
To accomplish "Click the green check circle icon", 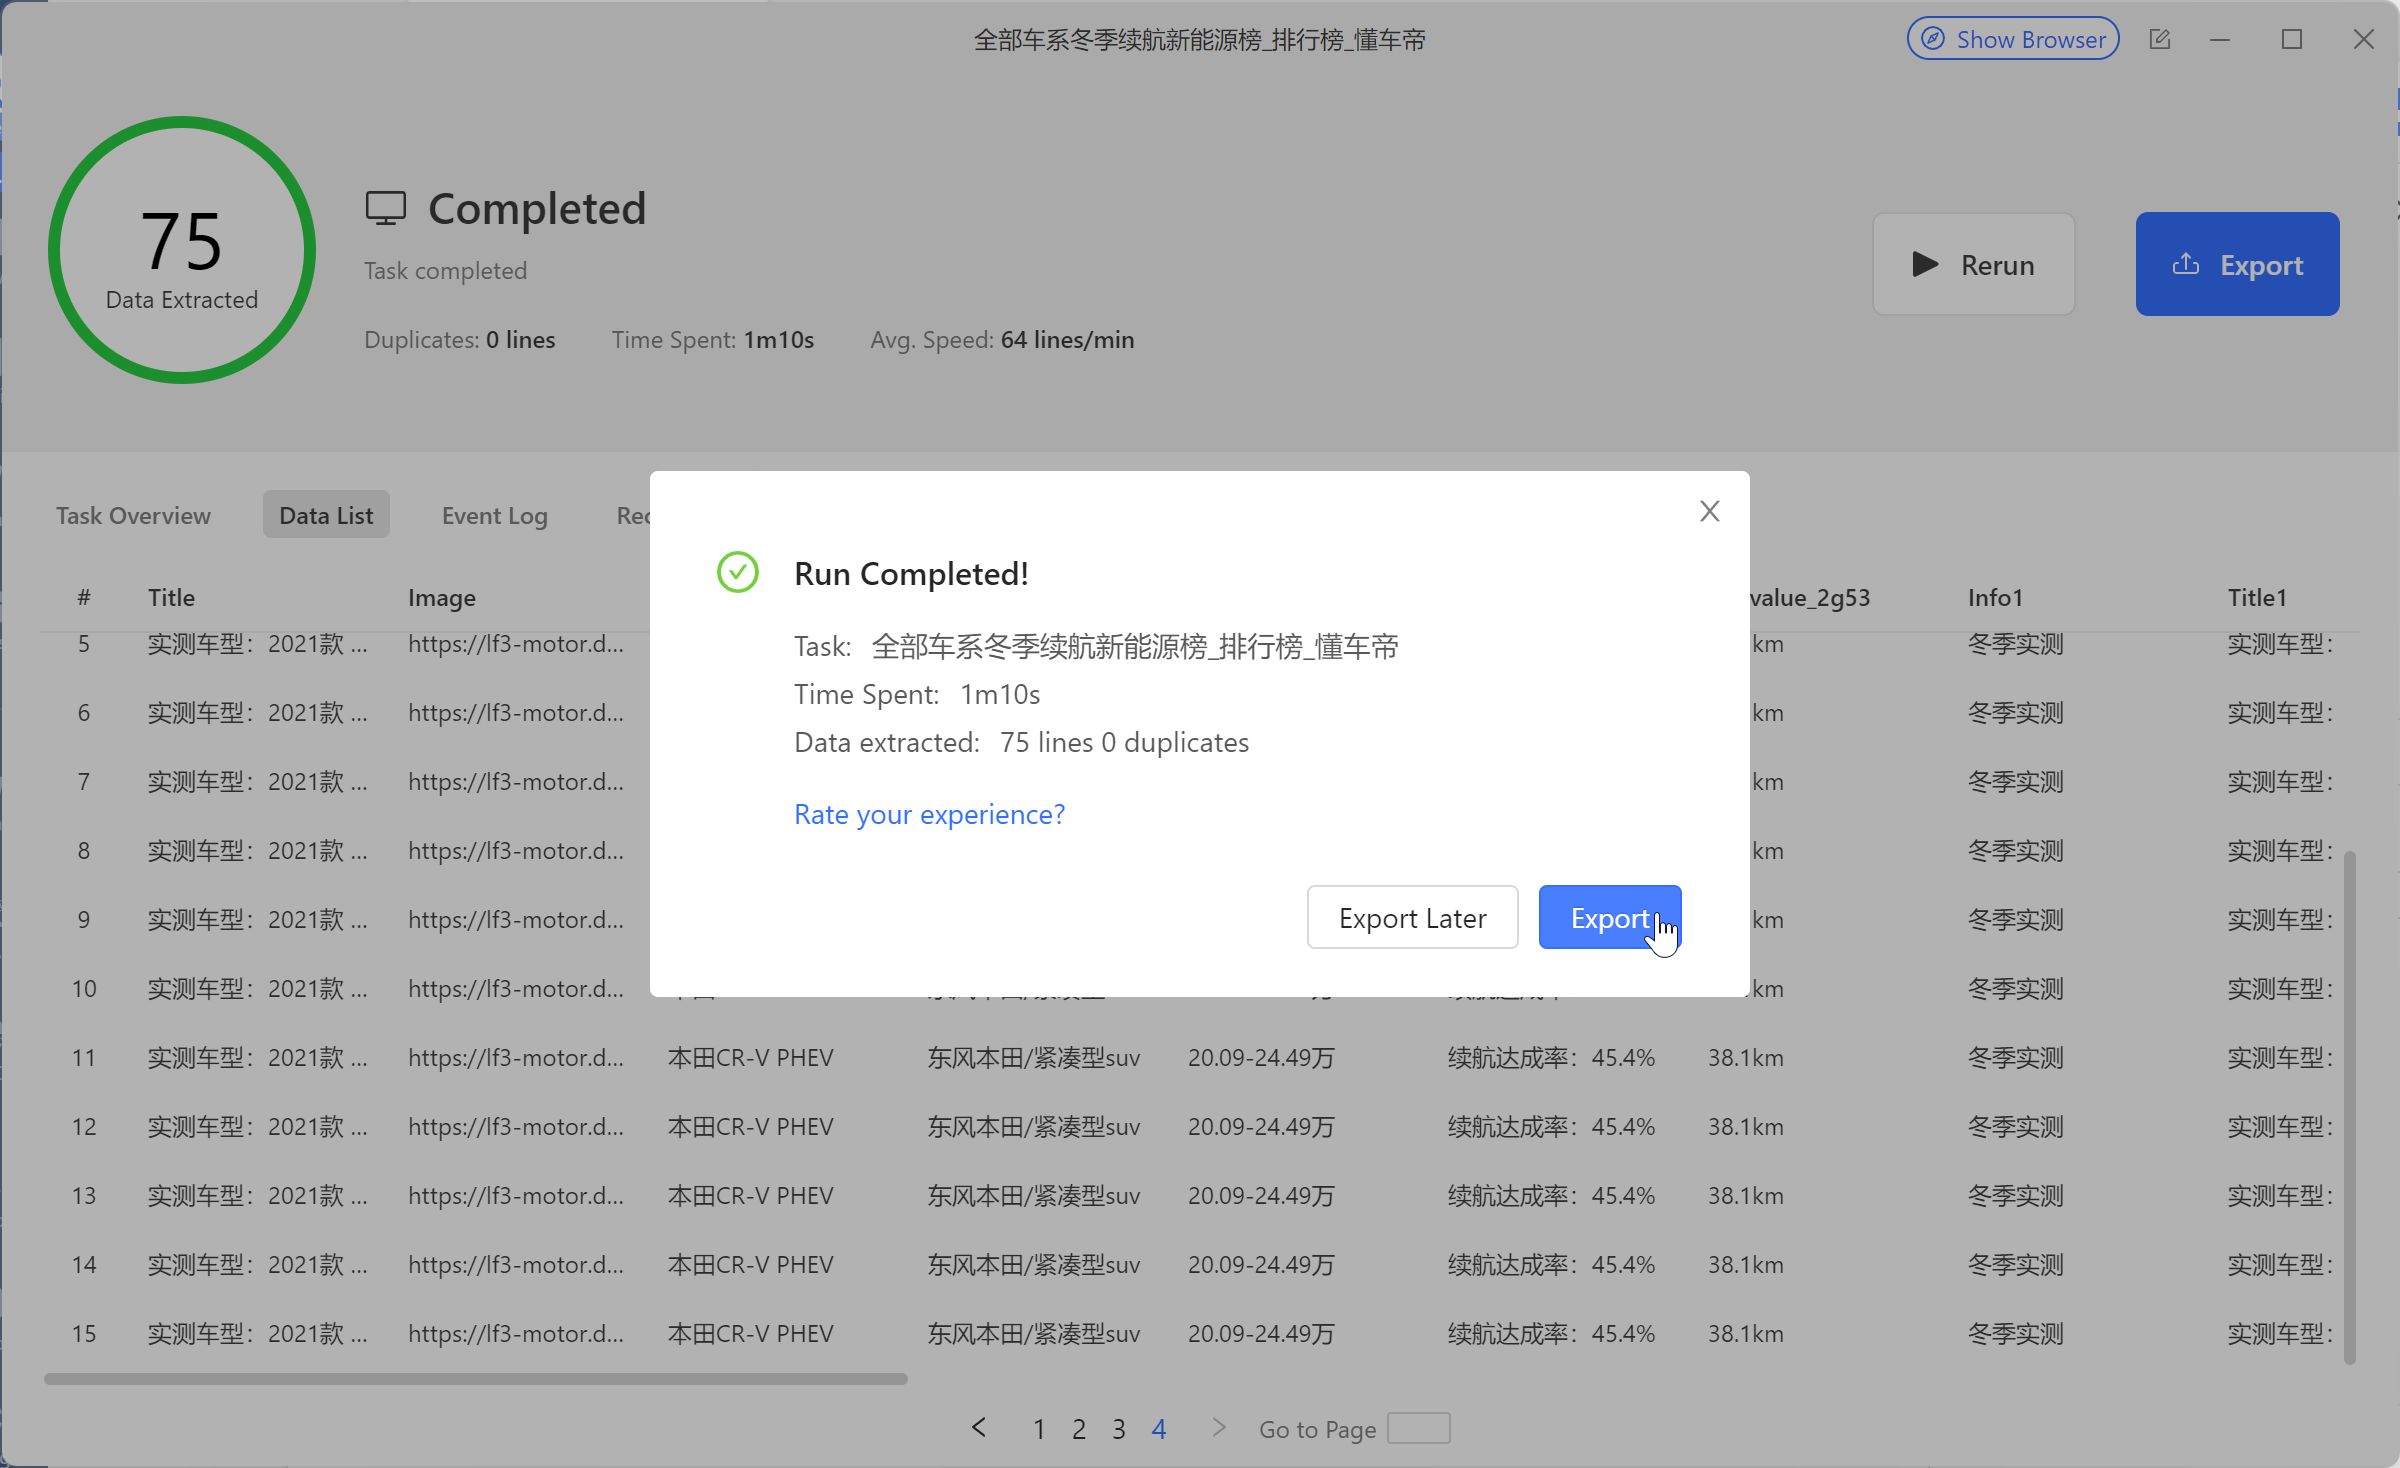I will (x=738, y=573).
